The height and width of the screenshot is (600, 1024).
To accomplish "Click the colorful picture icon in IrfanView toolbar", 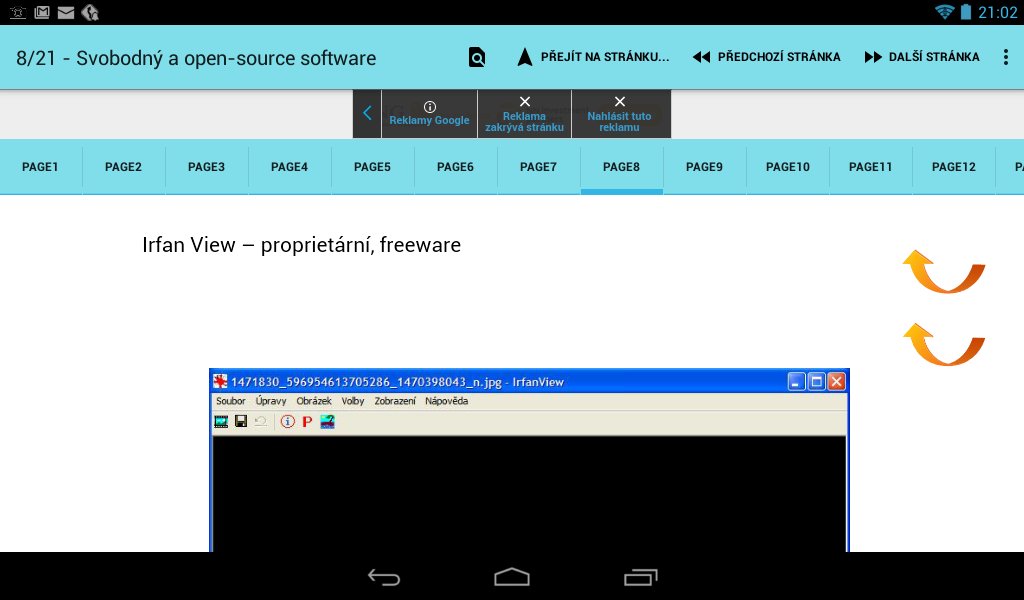I will pyautogui.click(x=327, y=422).
